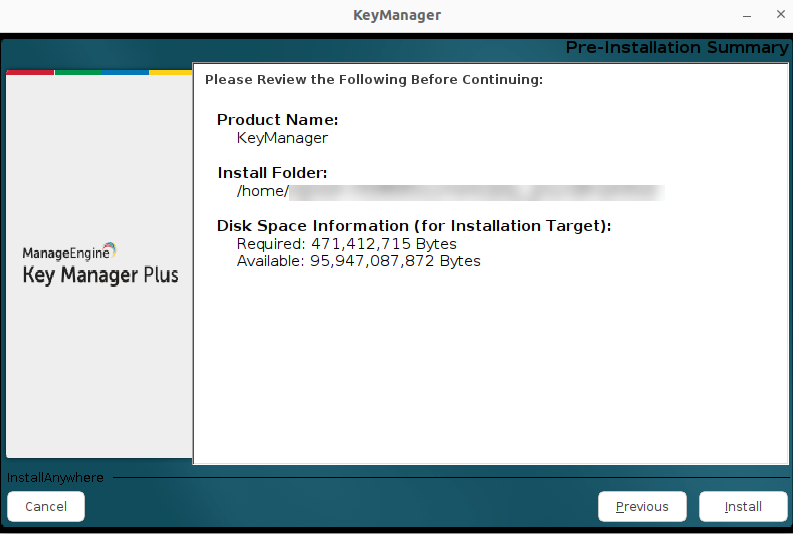Select the 'KeyManager' product name value
Viewport: 793px width, 534px height.
[x=282, y=138]
